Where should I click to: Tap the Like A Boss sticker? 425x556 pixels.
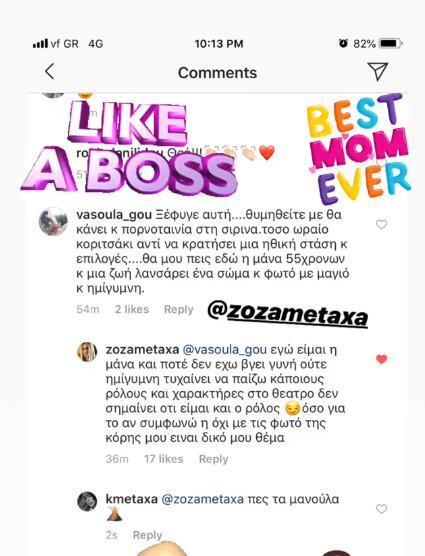[x=129, y=149]
